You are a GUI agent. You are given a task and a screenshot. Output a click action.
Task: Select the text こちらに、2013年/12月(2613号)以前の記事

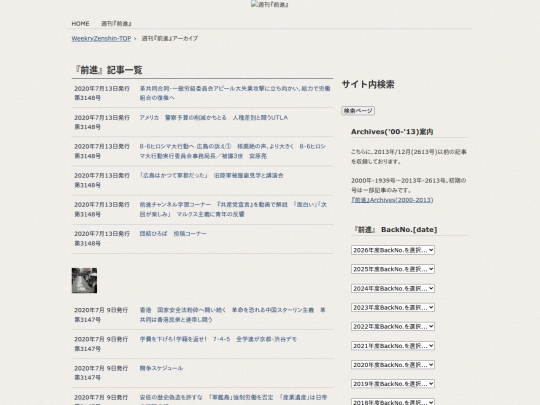[409, 152]
